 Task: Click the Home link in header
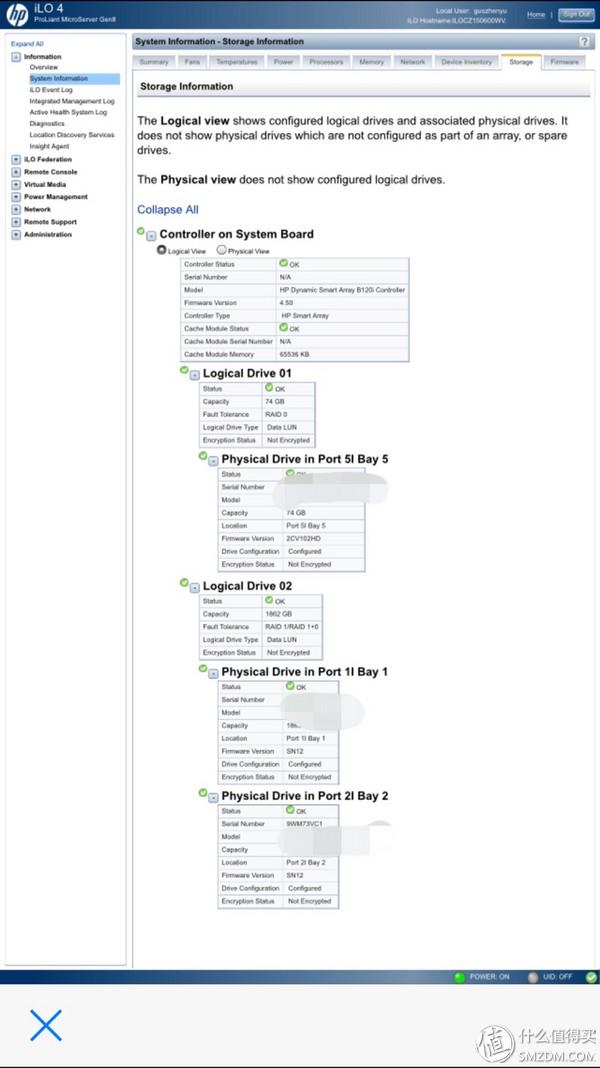tap(536, 14)
